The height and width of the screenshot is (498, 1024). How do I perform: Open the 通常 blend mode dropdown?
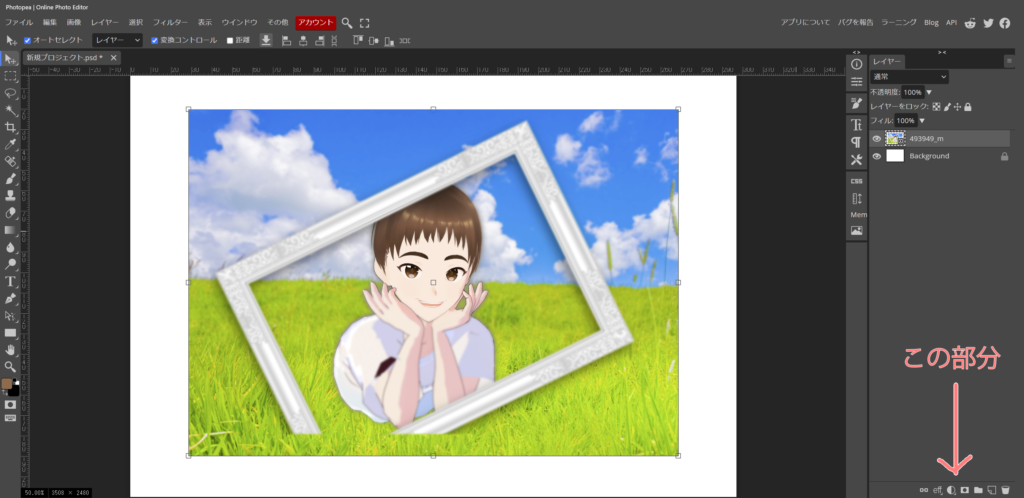[909, 77]
